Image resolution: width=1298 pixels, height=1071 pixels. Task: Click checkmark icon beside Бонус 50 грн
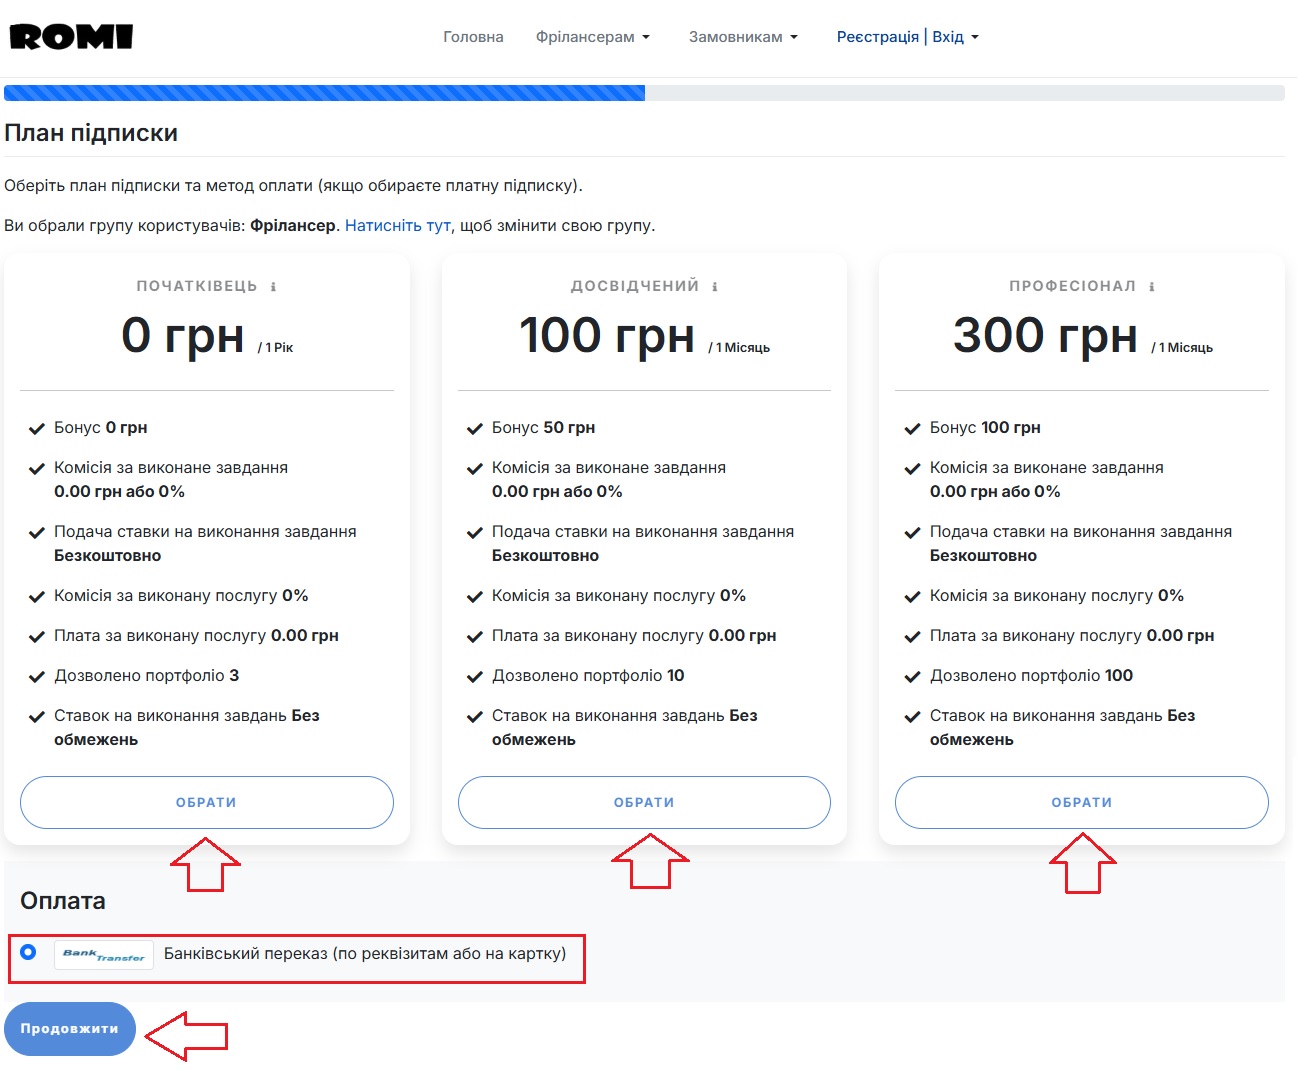(x=475, y=429)
